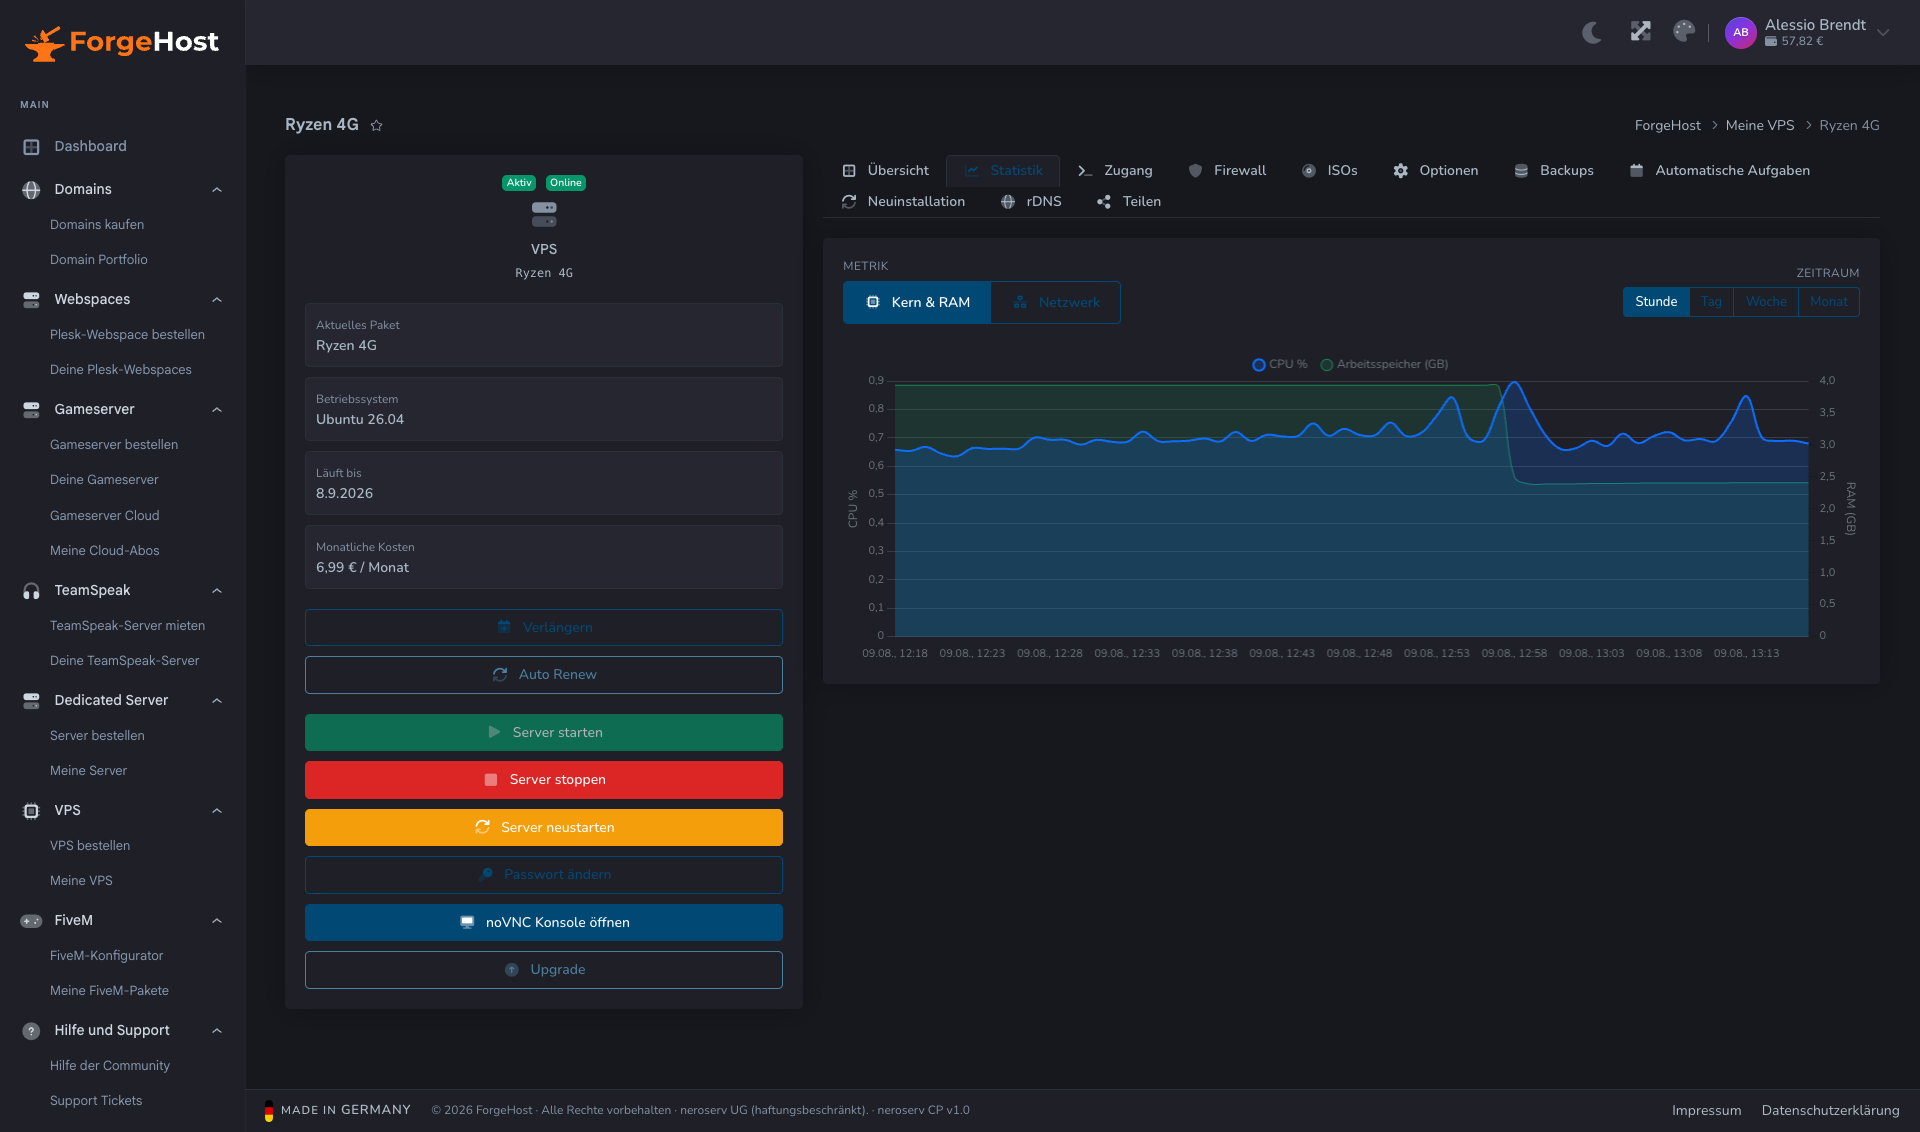Select the Monat time range
This screenshot has width=1920, height=1132.
coord(1828,302)
